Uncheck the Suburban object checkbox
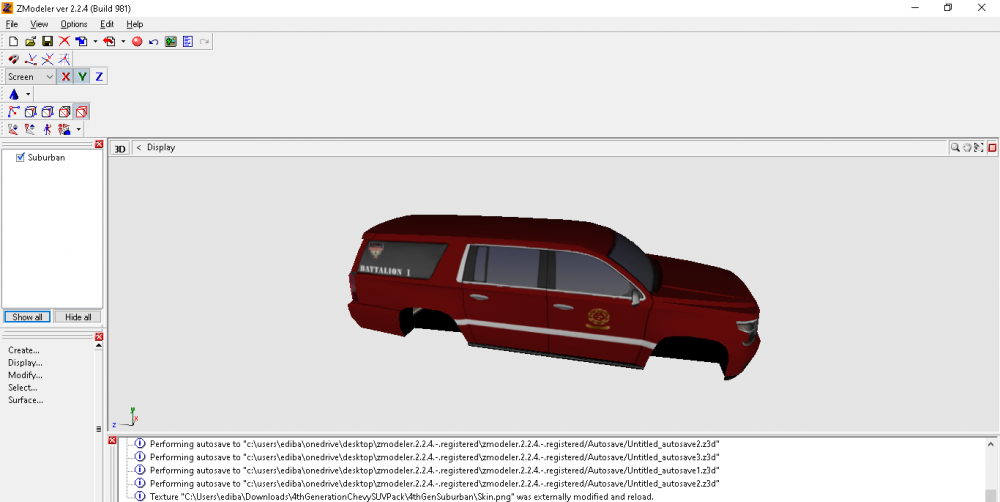 (20, 157)
